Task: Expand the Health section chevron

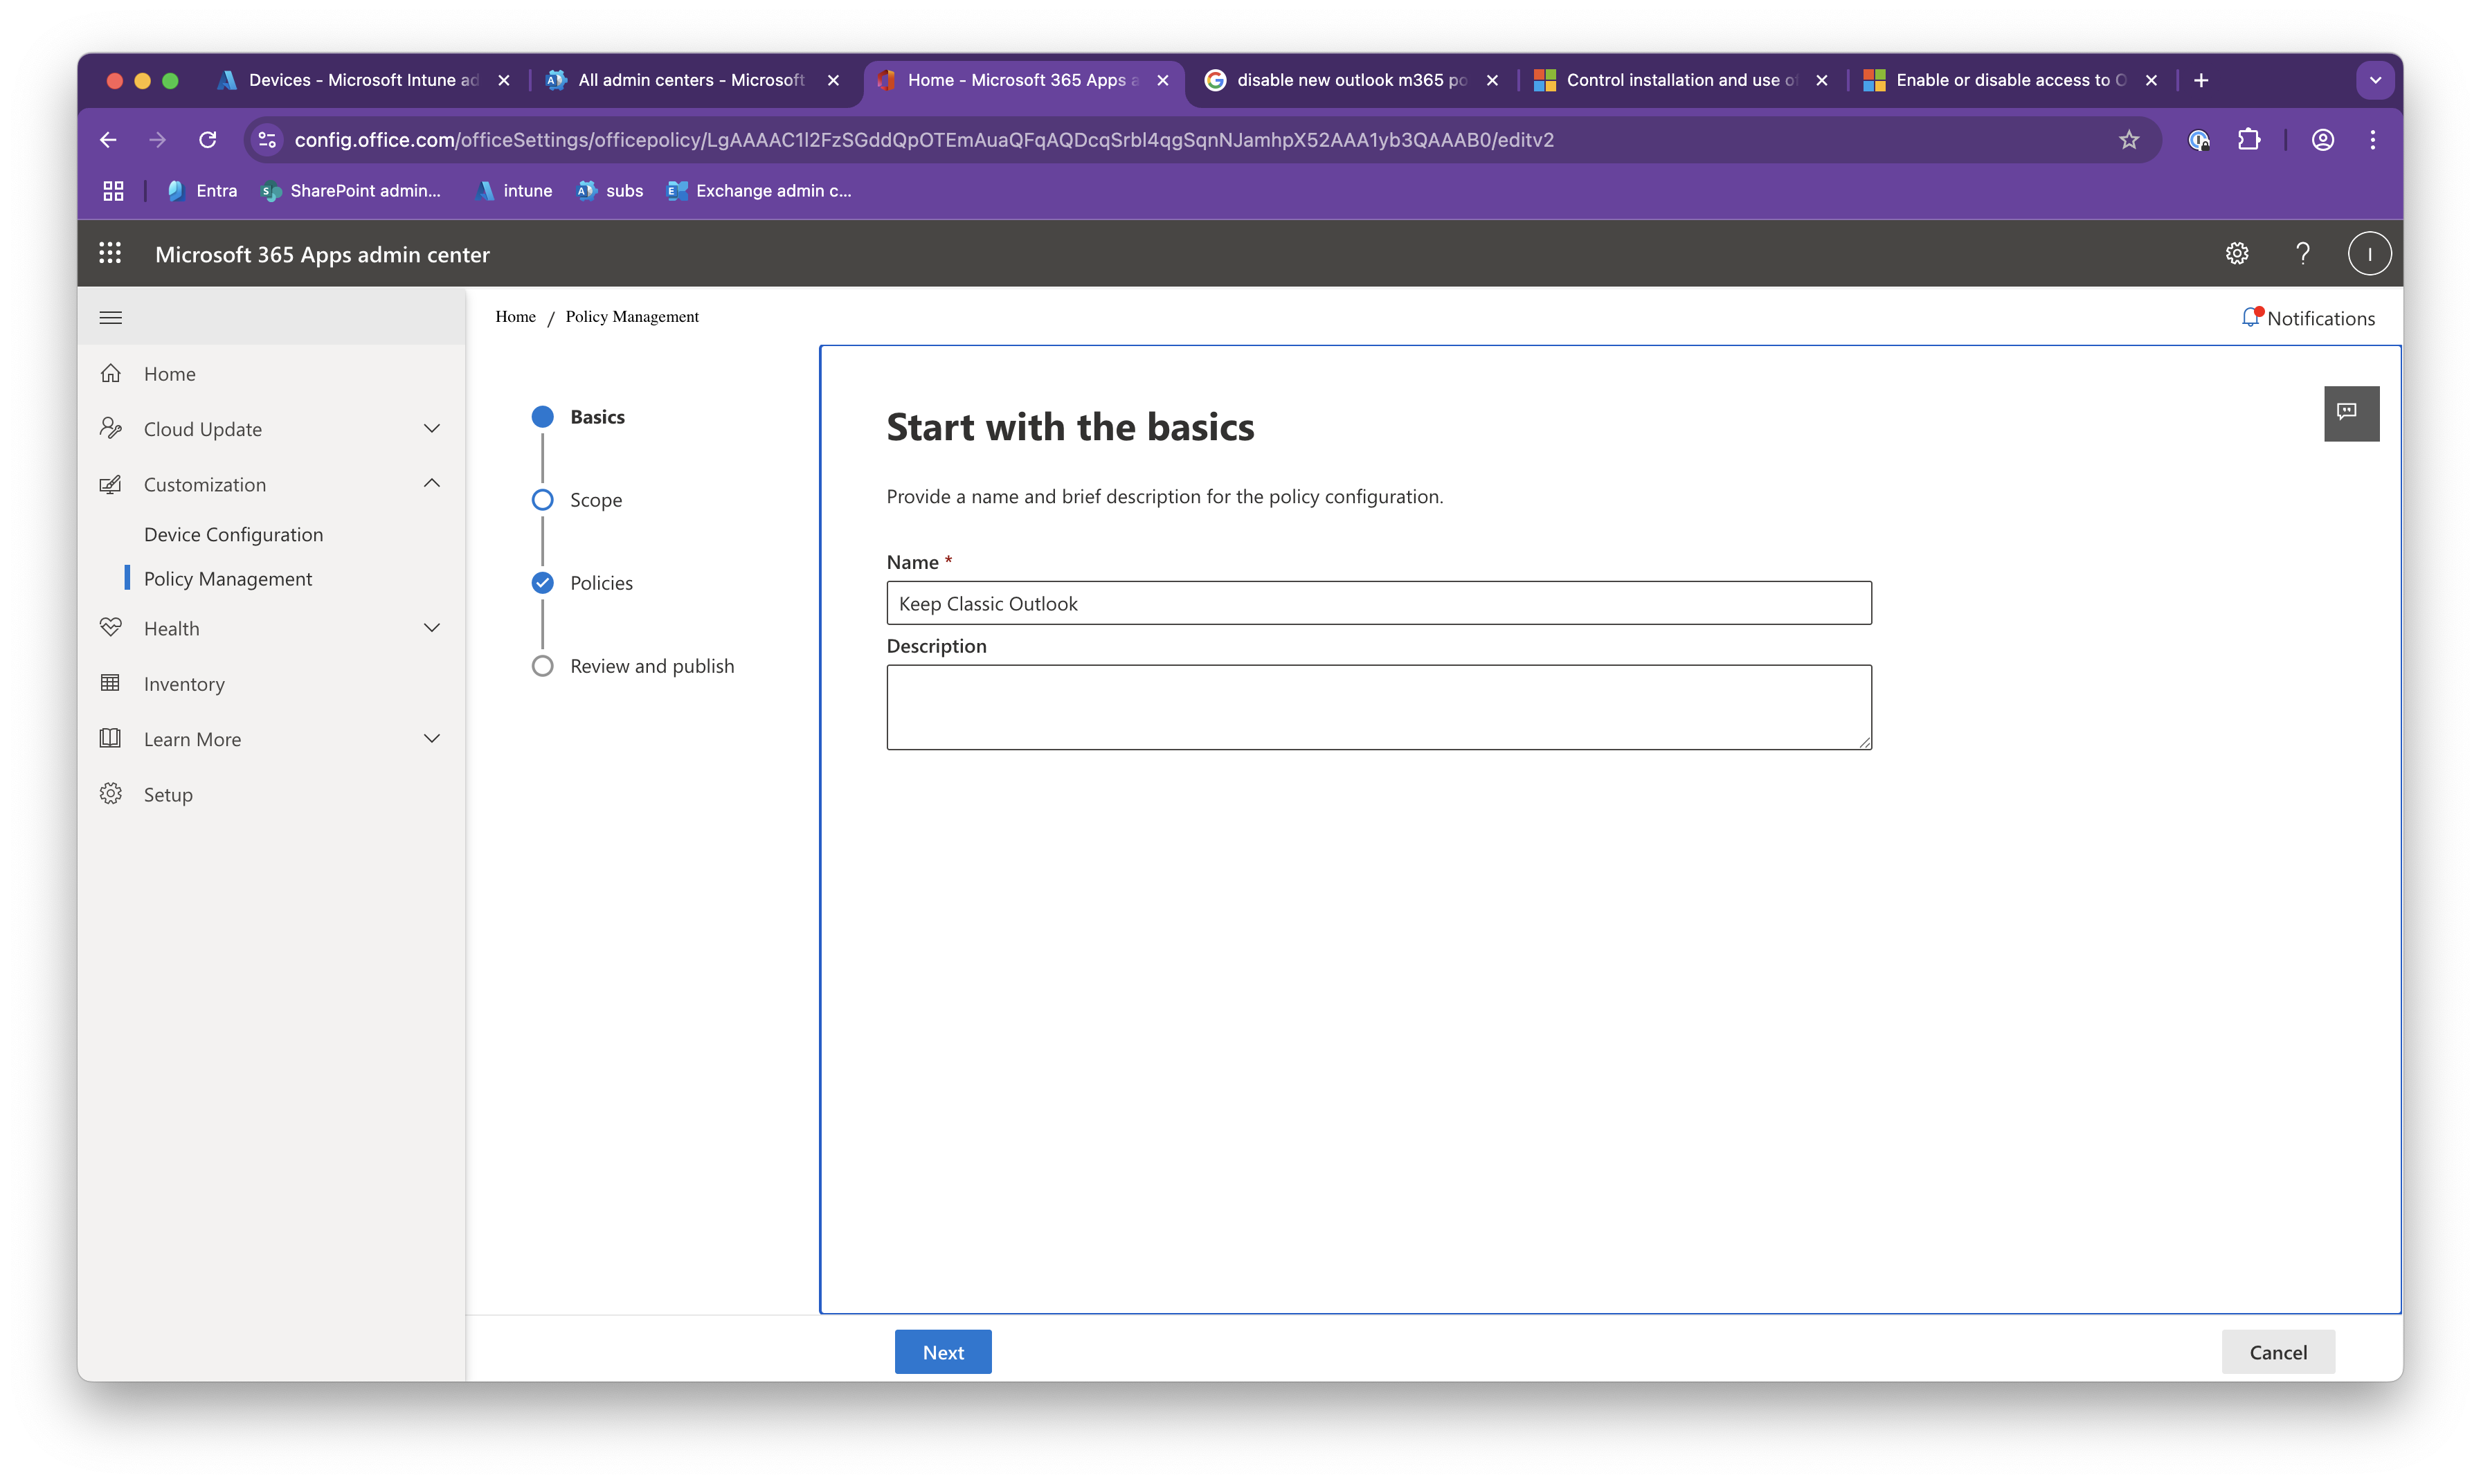Action: tap(432, 628)
